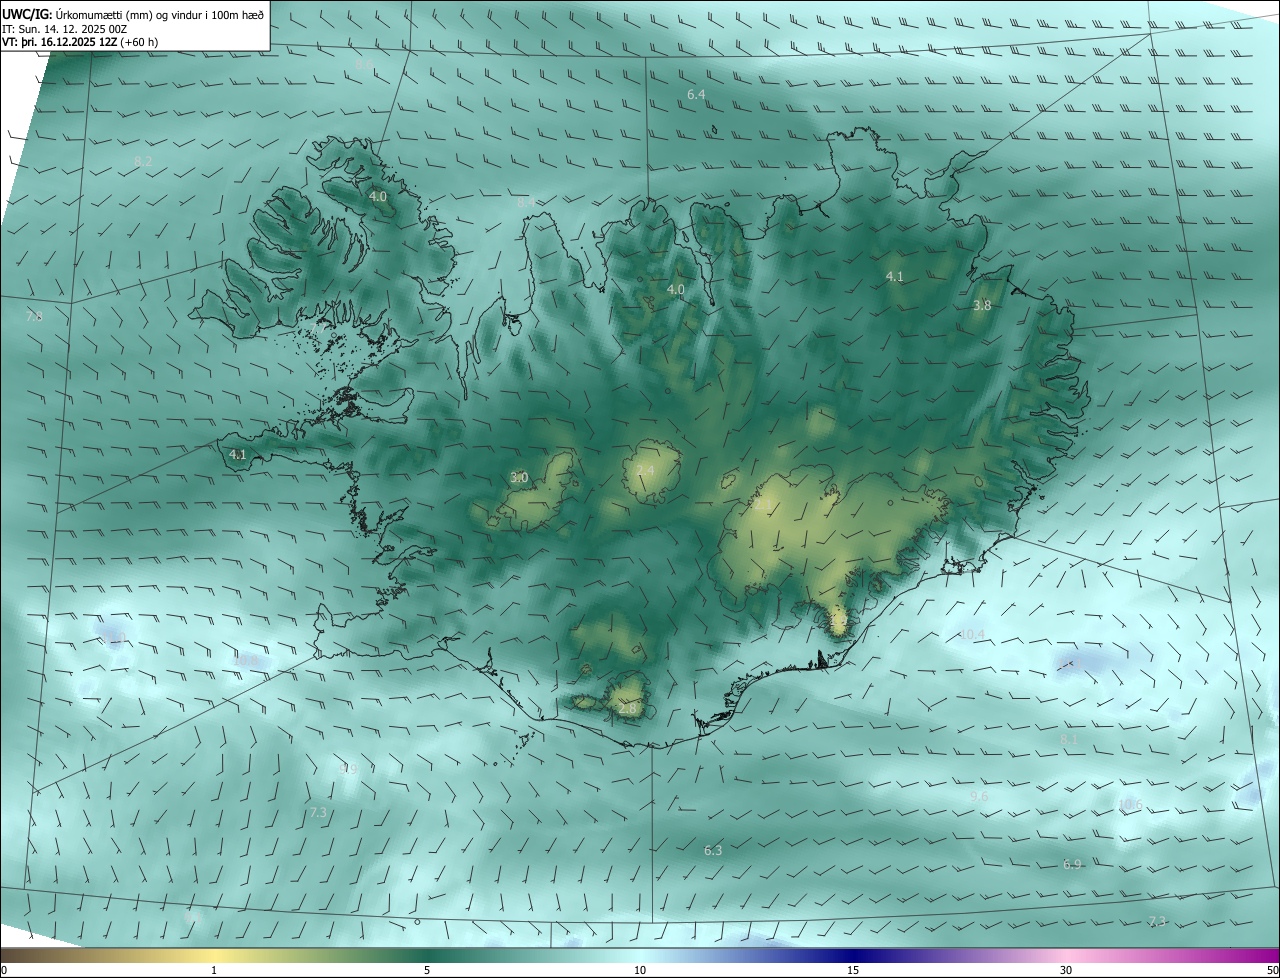Click the 8.2 value on the map
Viewport: 1280px width, 978px height.
(x=143, y=161)
